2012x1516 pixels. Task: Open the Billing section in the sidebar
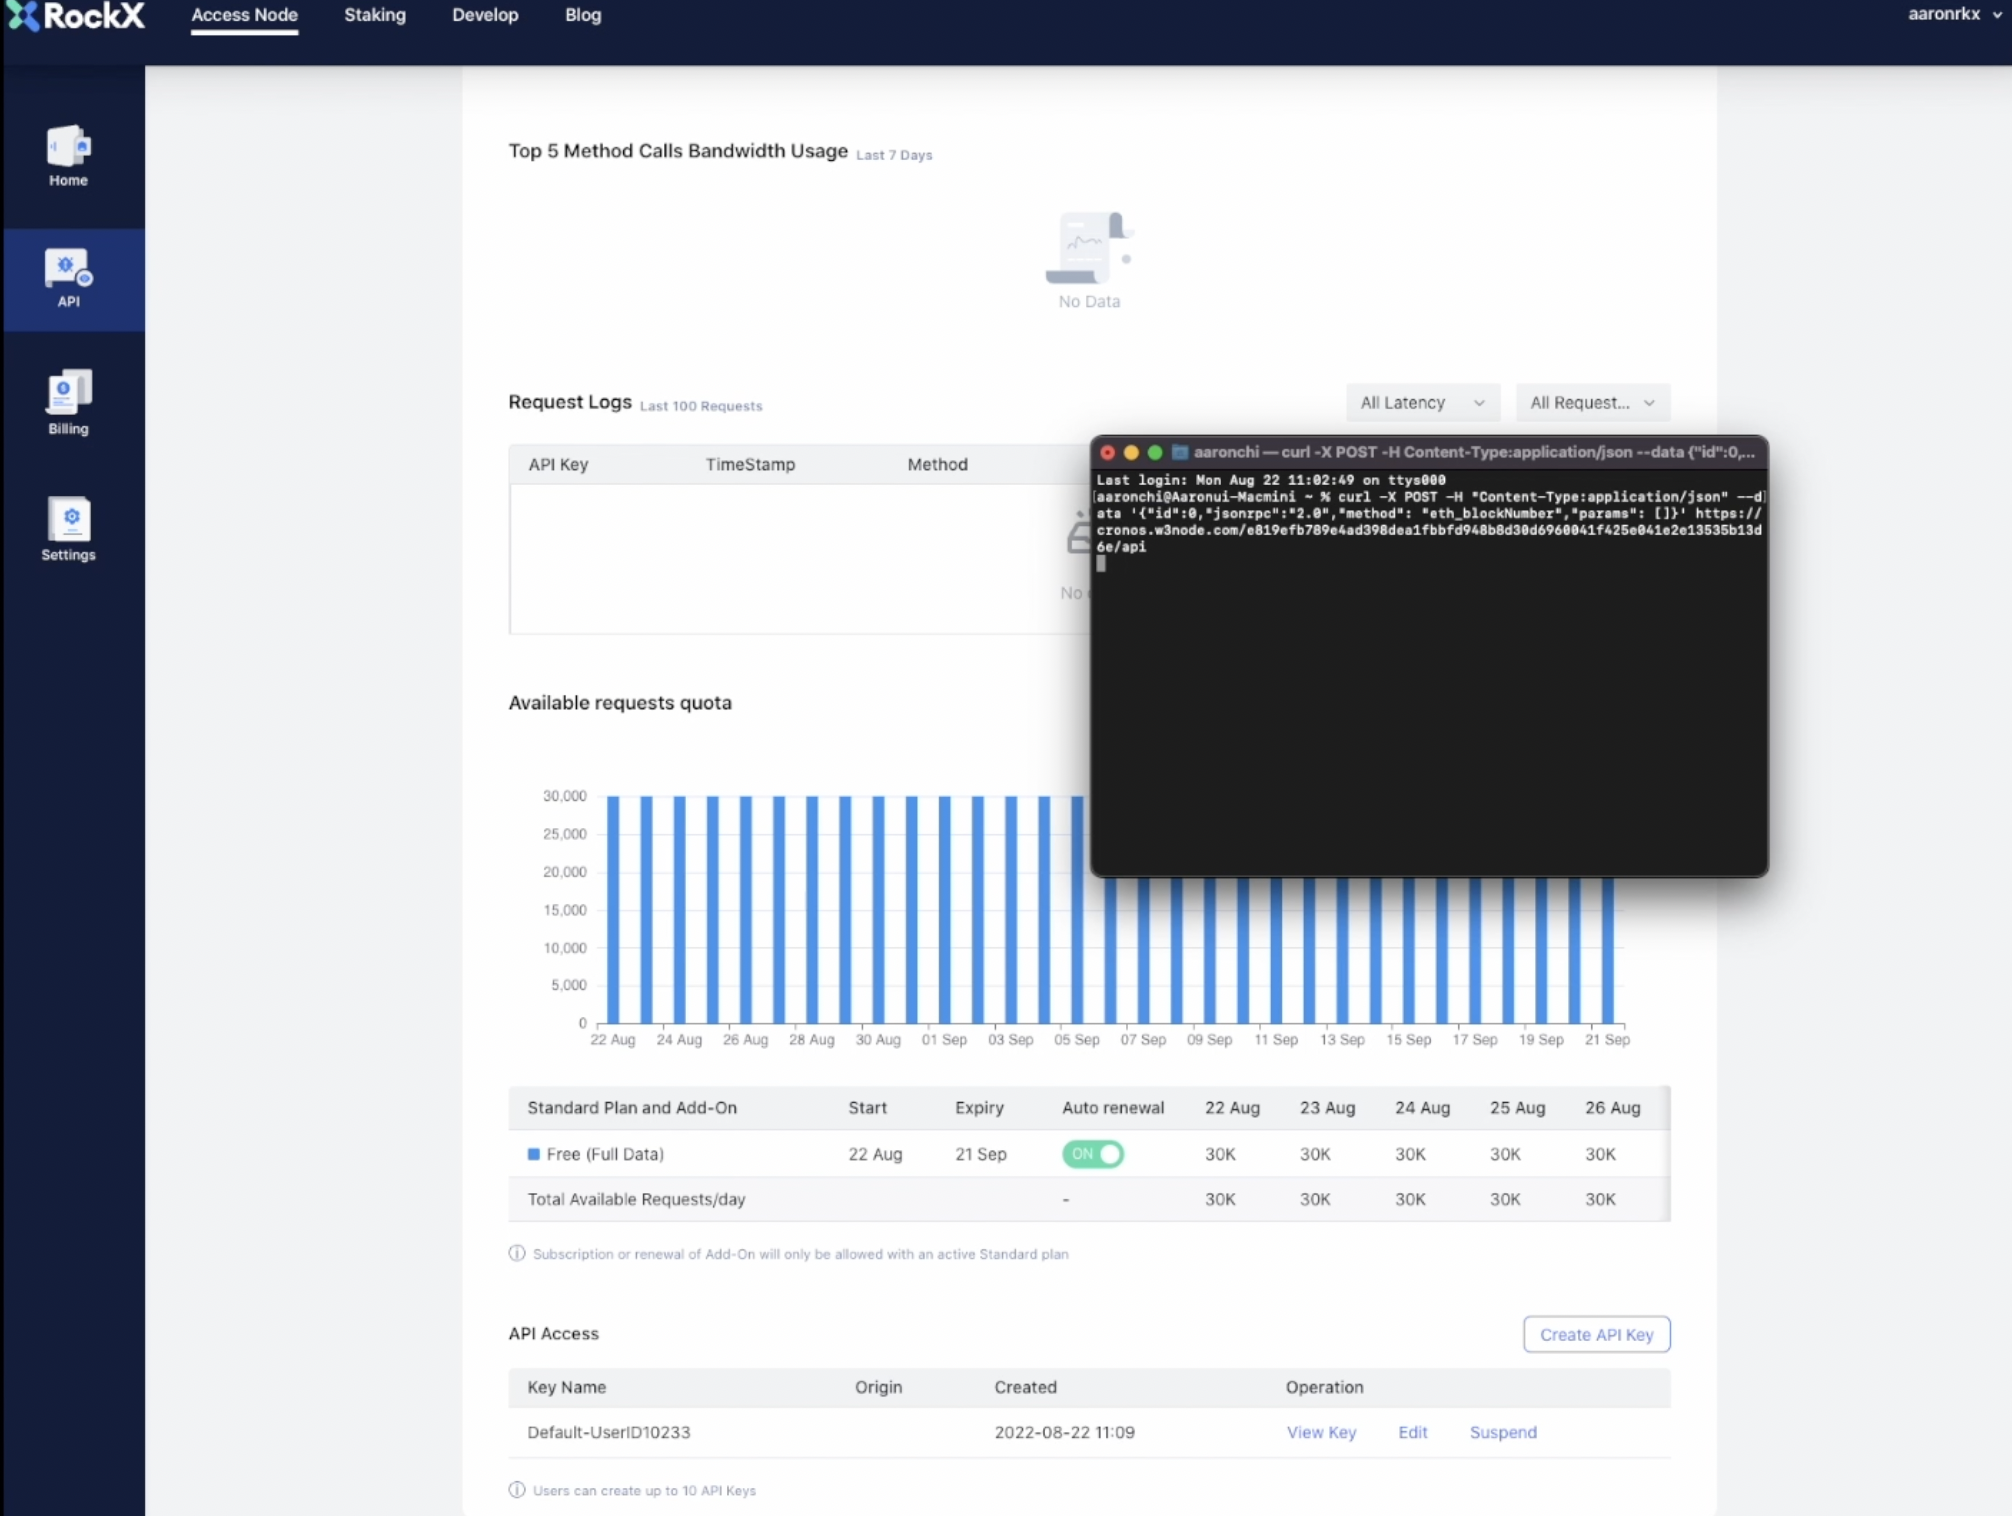(68, 402)
